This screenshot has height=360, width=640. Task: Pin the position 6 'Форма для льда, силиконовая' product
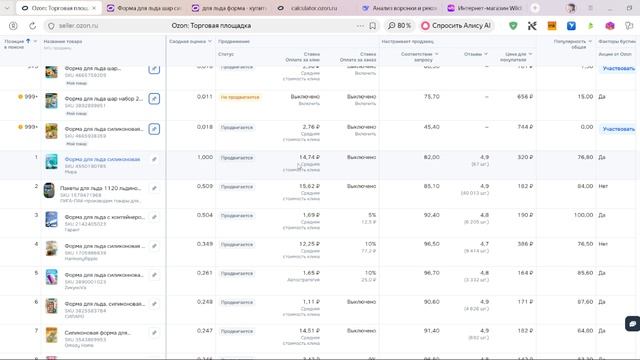[x=154, y=304]
